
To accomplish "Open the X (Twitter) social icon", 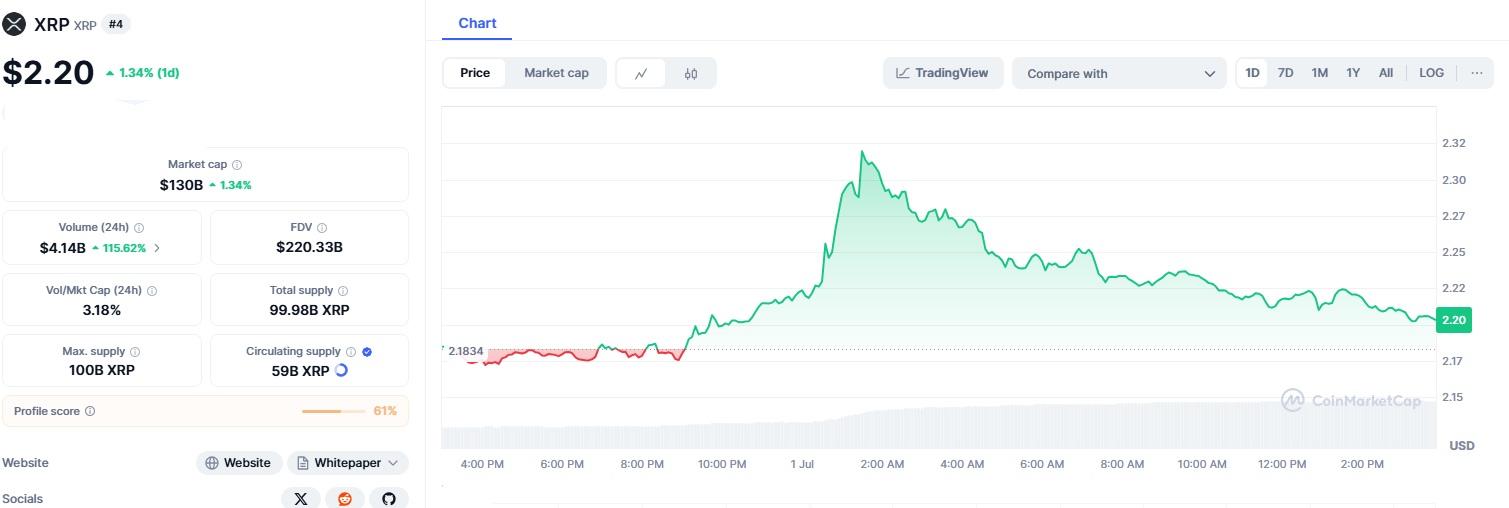I will (301, 498).
